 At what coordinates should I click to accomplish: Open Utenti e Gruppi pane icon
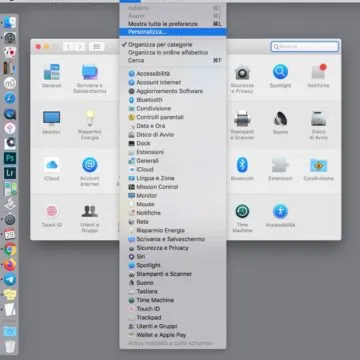pos(90,211)
